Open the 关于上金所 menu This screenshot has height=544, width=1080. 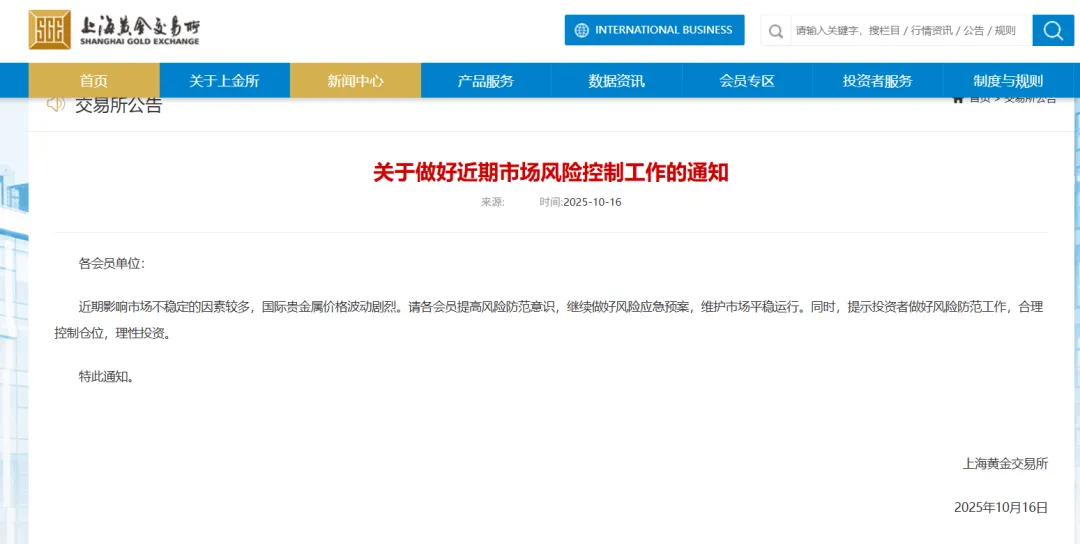224,81
